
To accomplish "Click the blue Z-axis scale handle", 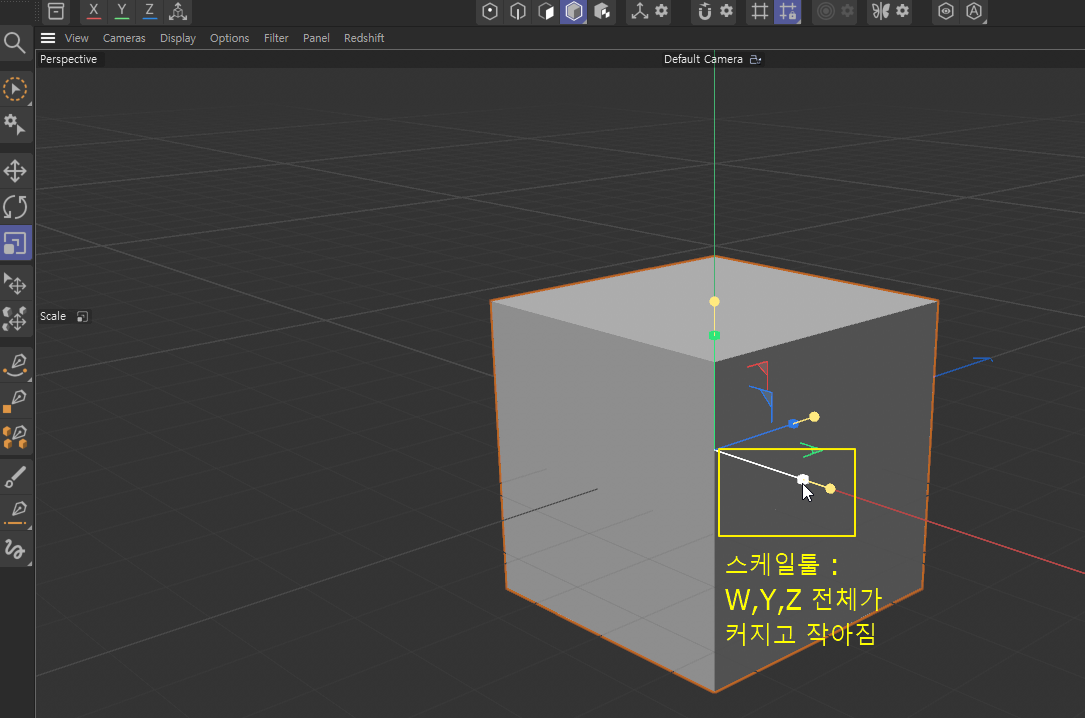I will point(794,423).
